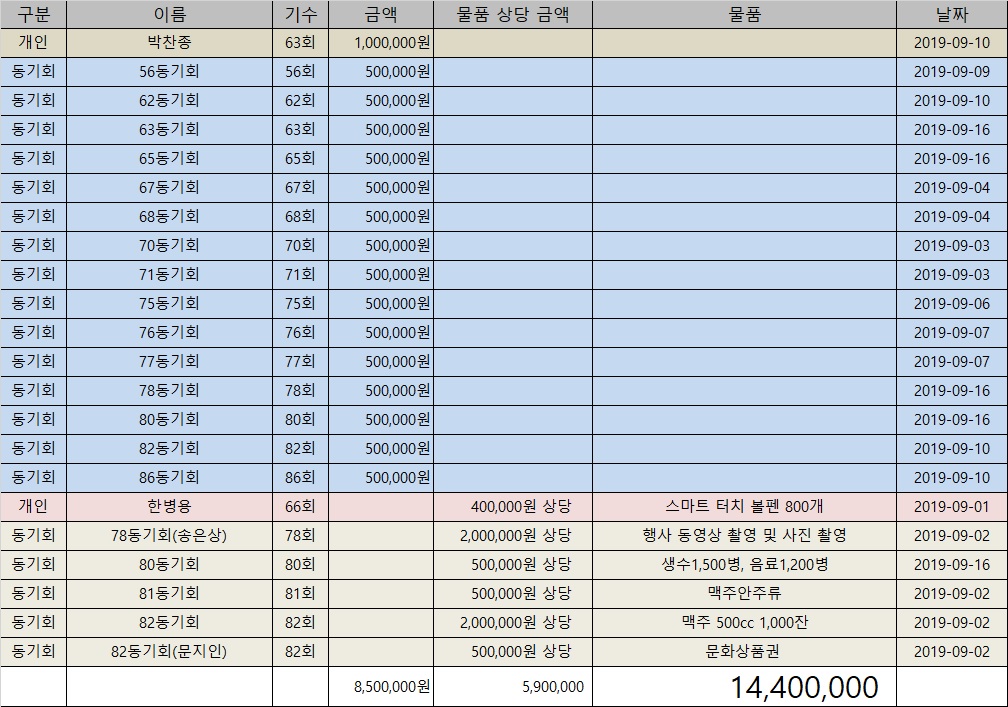Select the 날짜 column header
This screenshot has width=1008, height=707.
click(951, 14)
